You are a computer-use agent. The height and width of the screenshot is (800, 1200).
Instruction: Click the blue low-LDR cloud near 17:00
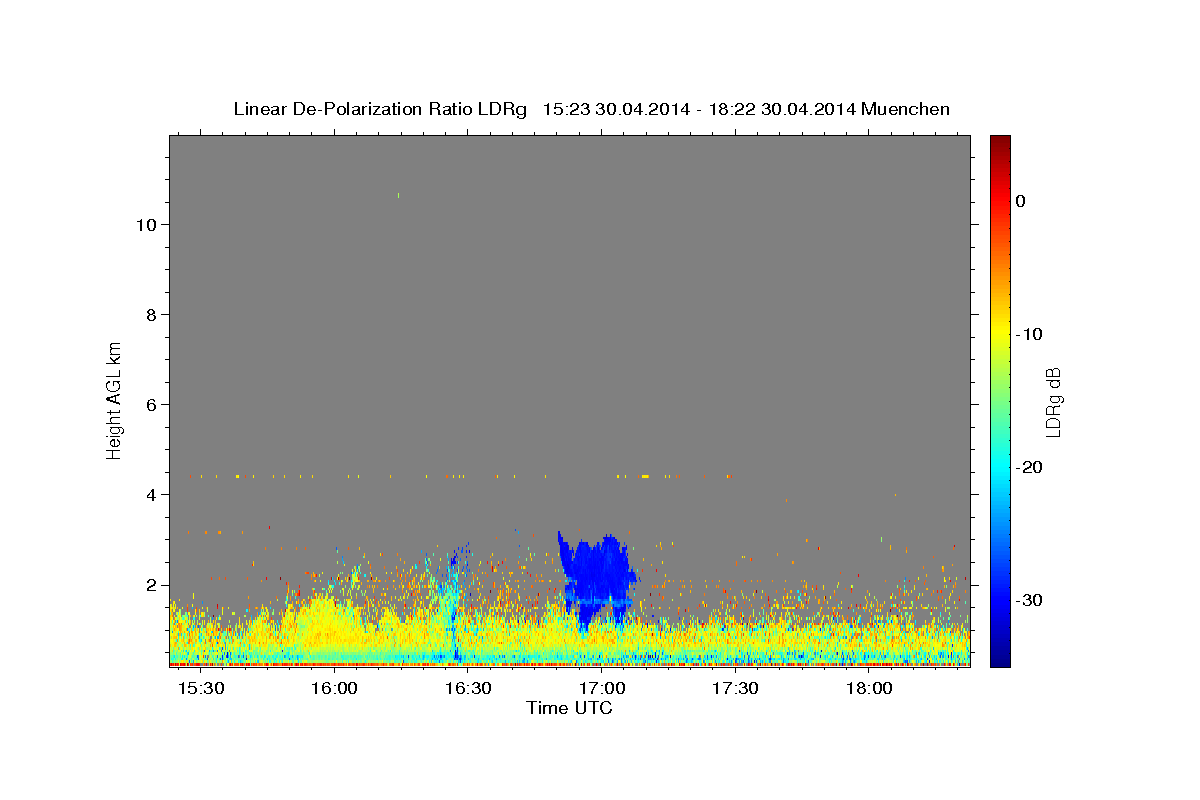click(598, 580)
